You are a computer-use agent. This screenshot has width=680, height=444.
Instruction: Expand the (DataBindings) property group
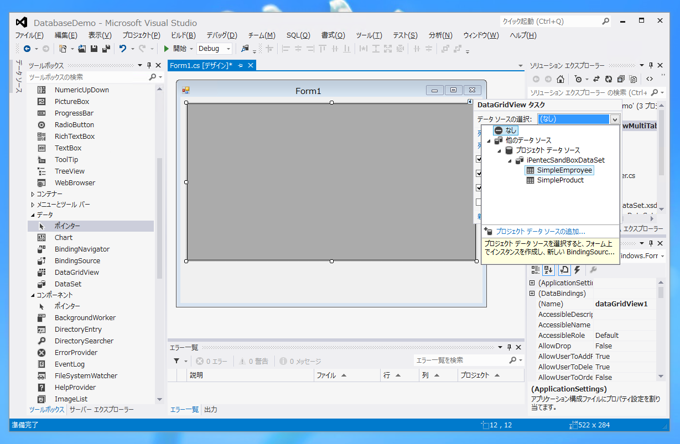point(532,294)
